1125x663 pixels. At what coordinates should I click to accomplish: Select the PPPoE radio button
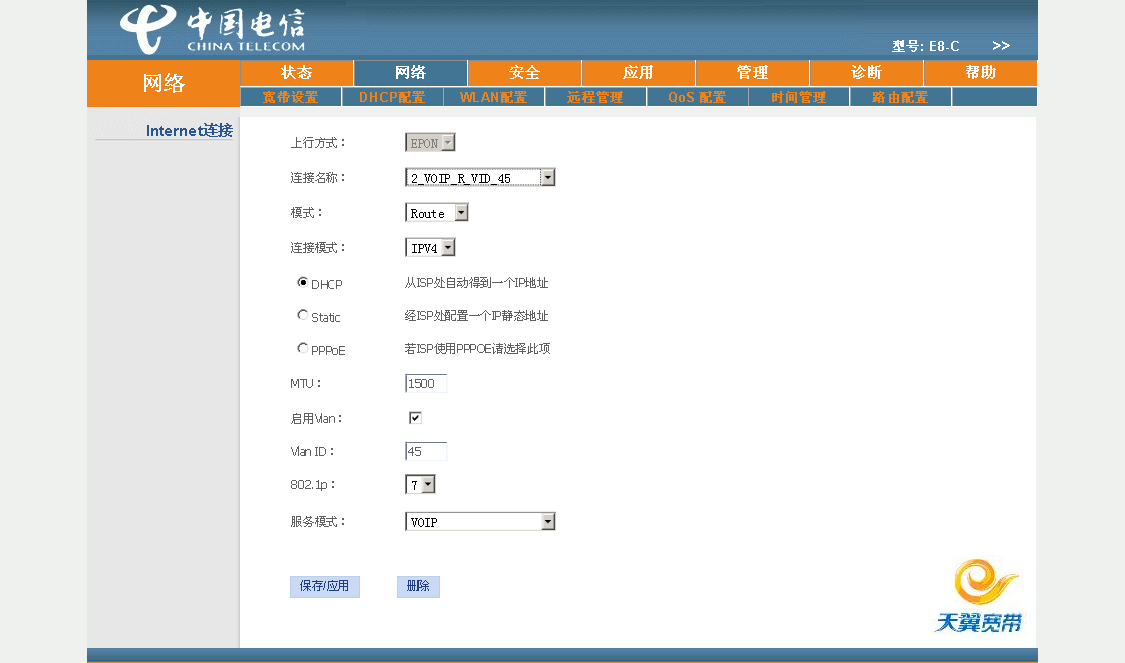click(x=303, y=348)
